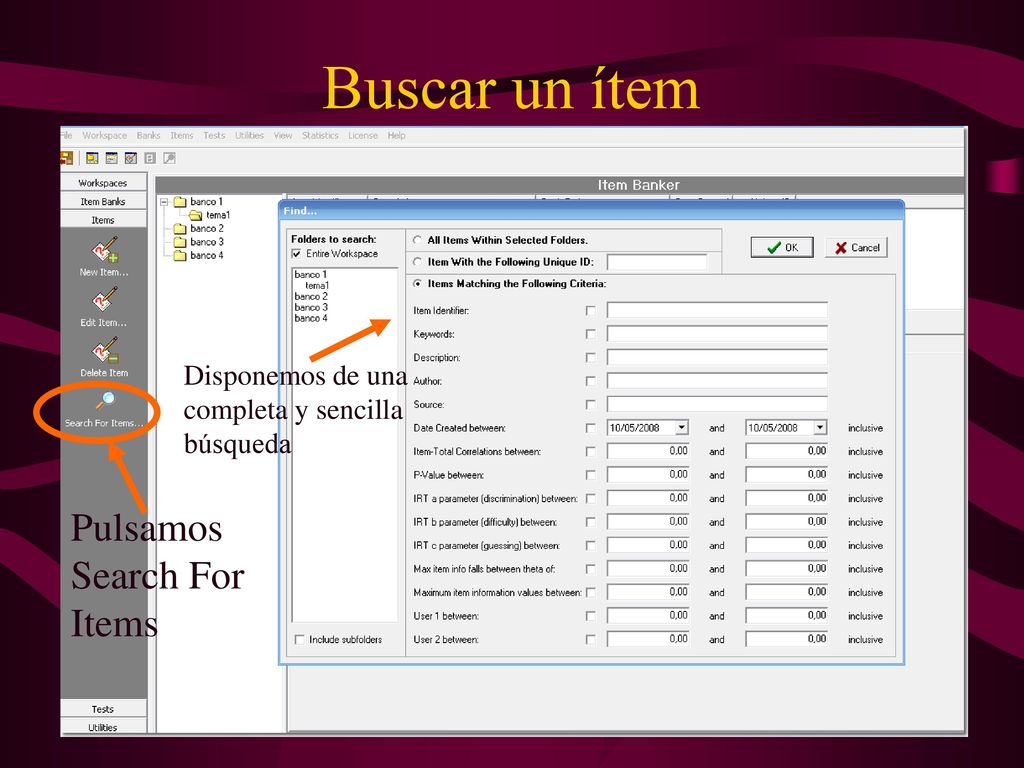
Task: Select banco 2 in Folders to search list
Action: (x=311, y=296)
